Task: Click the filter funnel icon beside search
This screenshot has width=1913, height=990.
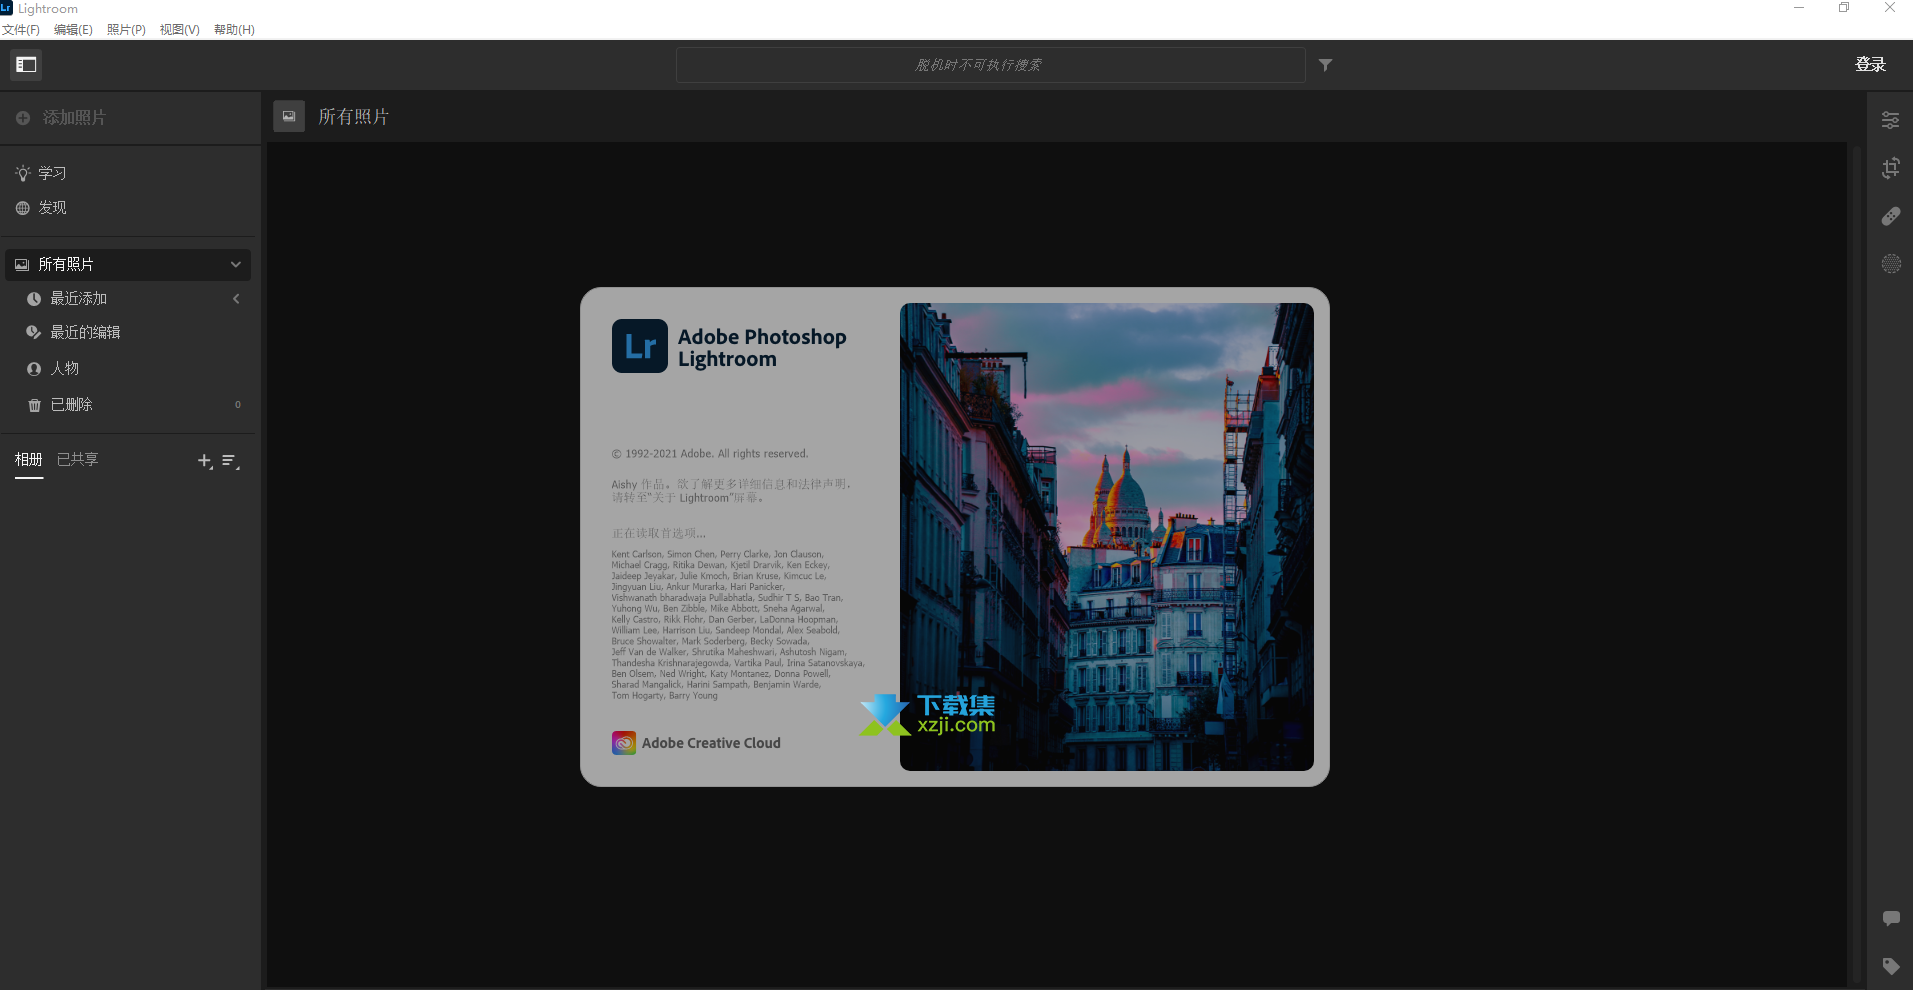Action: [x=1325, y=65]
